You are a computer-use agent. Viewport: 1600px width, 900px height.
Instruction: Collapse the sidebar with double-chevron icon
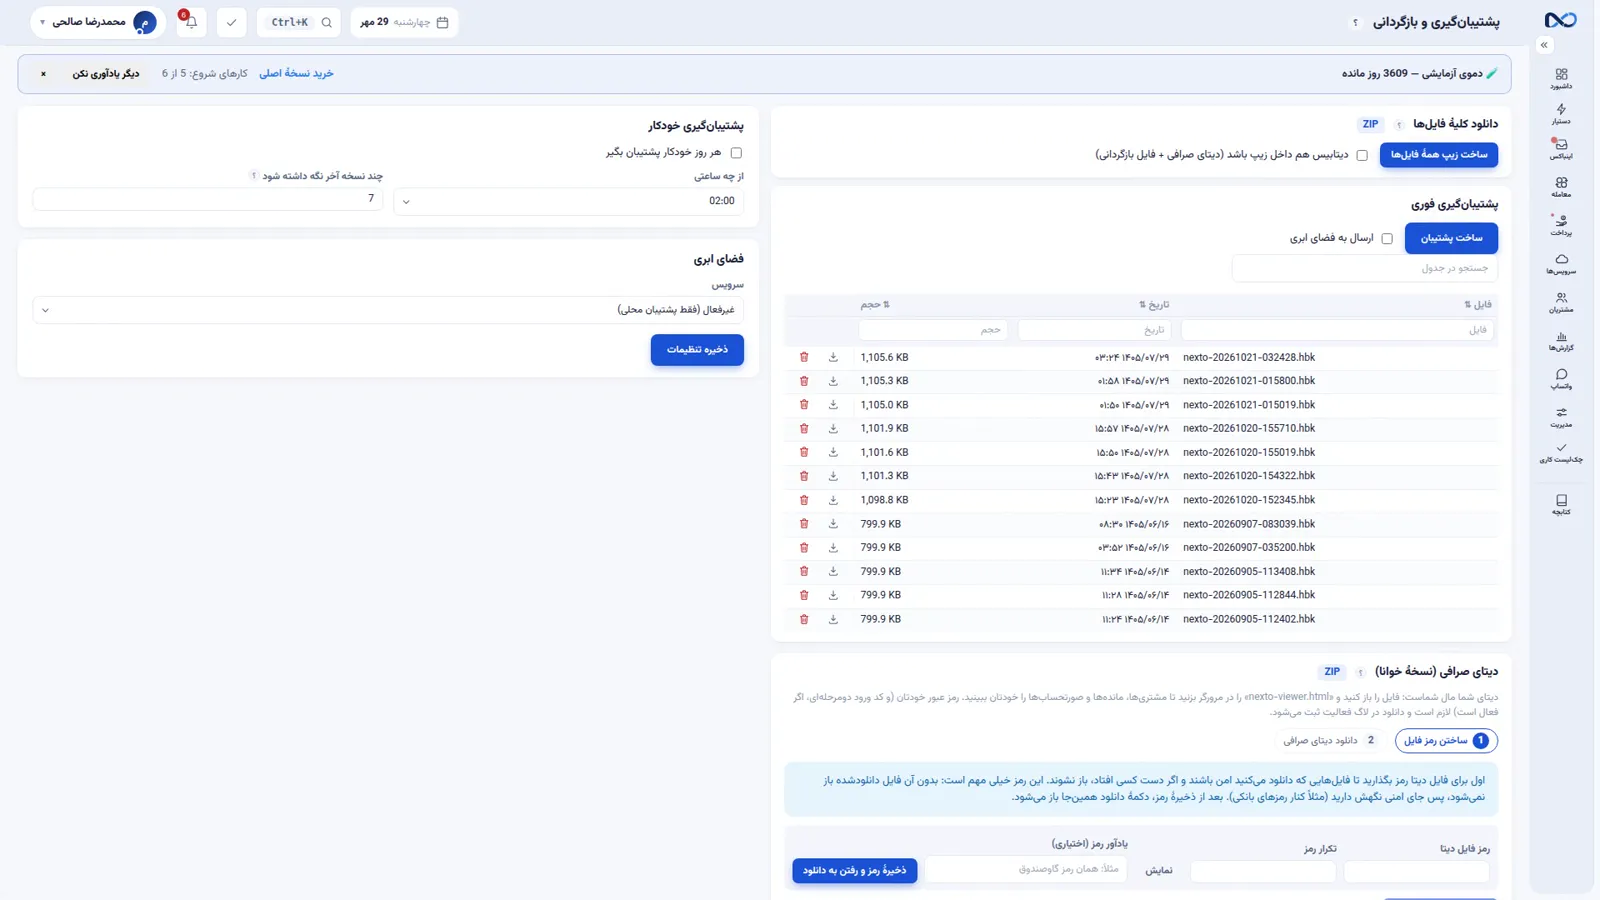coord(1544,45)
